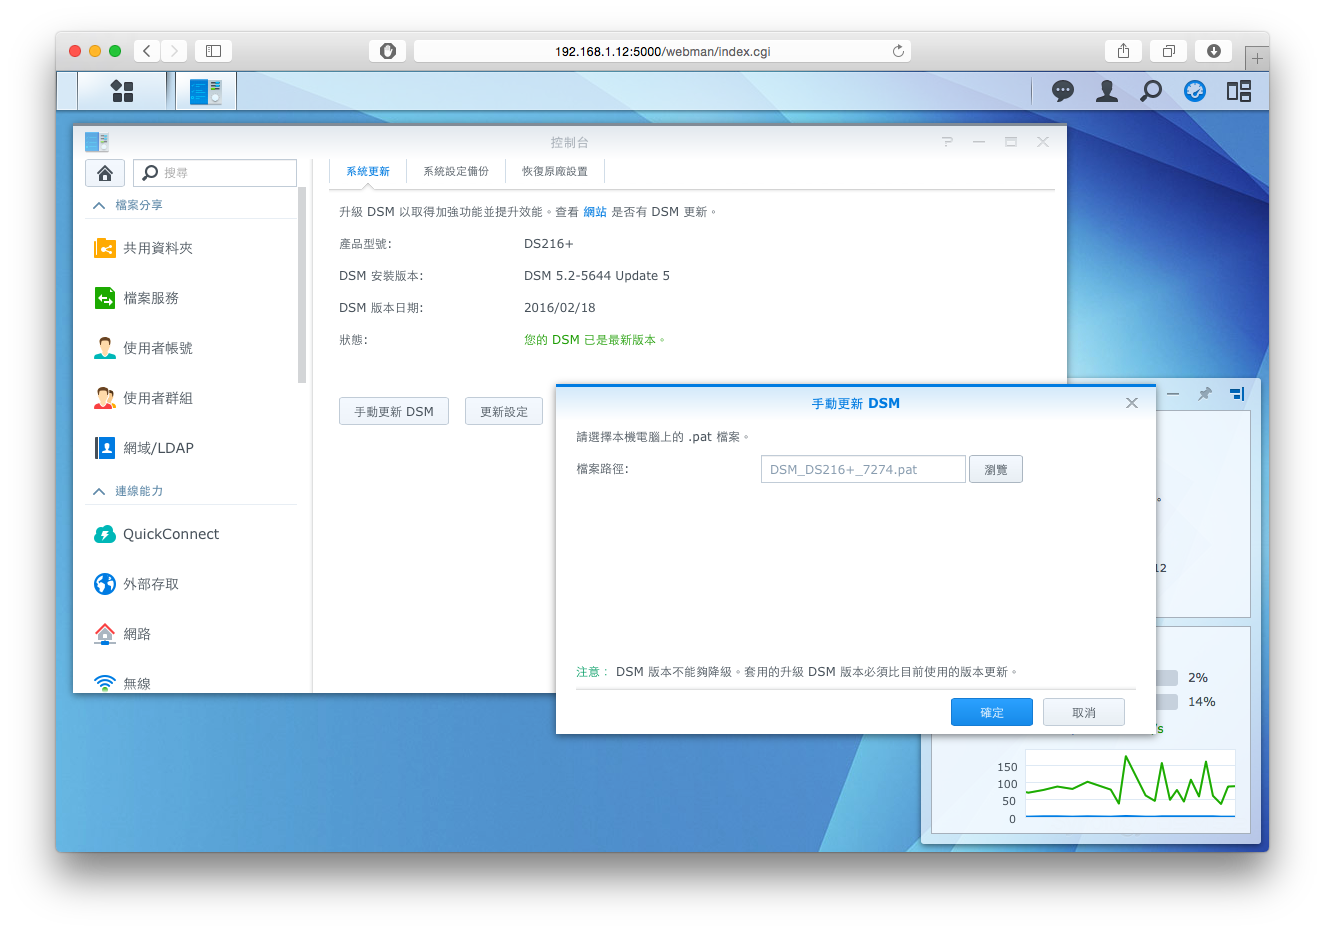Screen dimensions: 1325x932
Task: Go to Control Panel home icon
Action: point(105,173)
